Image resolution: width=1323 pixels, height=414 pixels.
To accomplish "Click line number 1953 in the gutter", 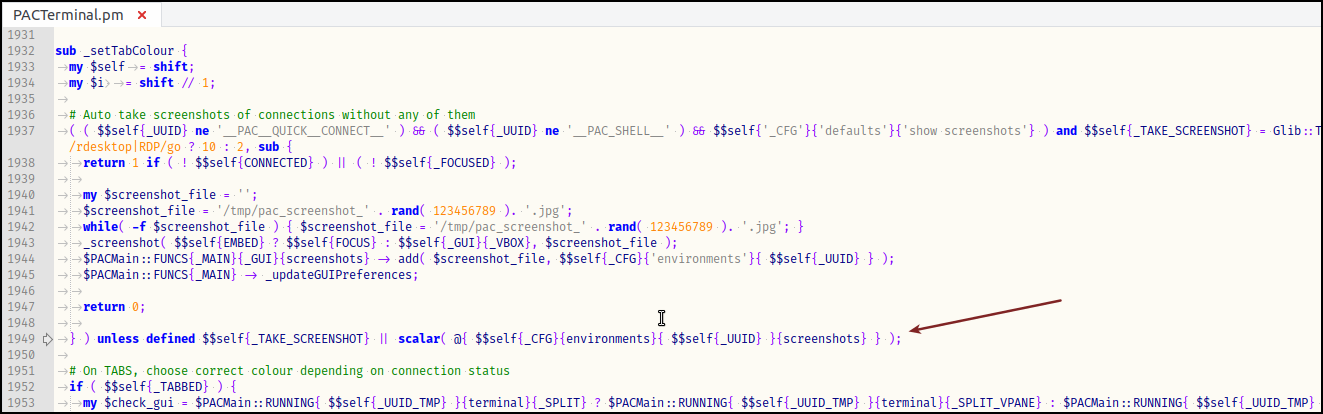I will point(20,402).
